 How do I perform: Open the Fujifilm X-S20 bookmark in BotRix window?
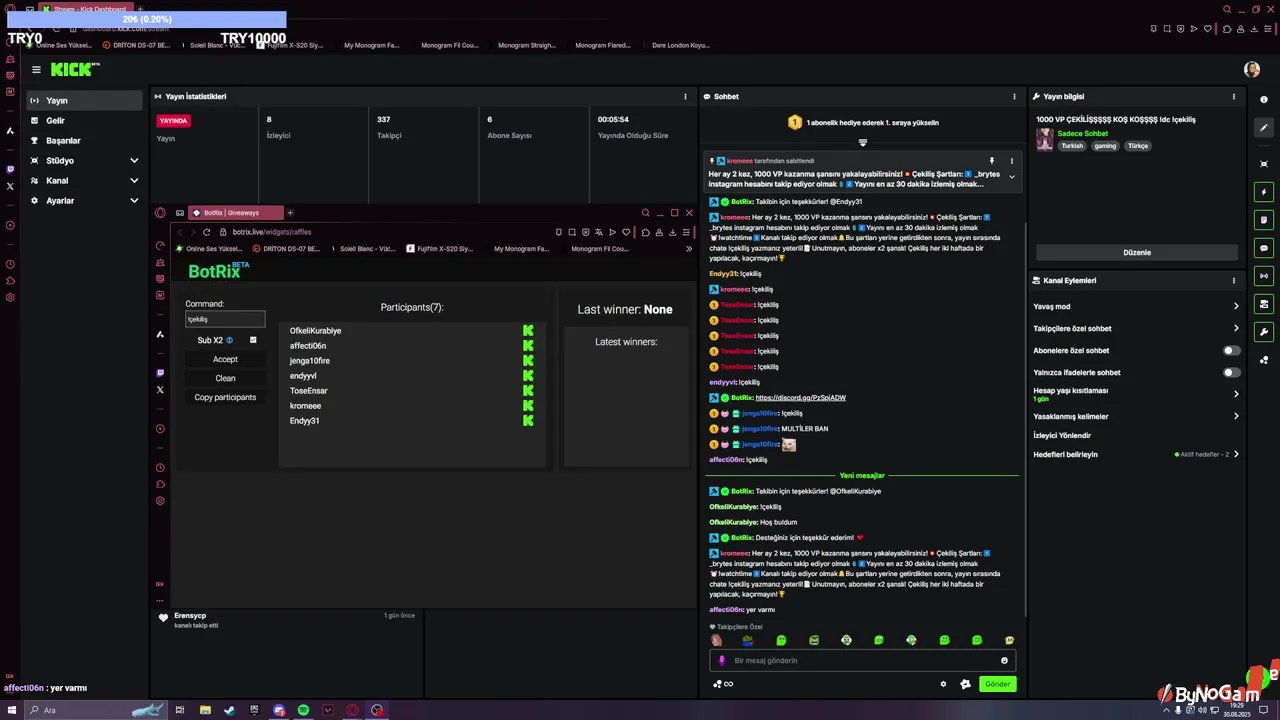(x=441, y=249)
